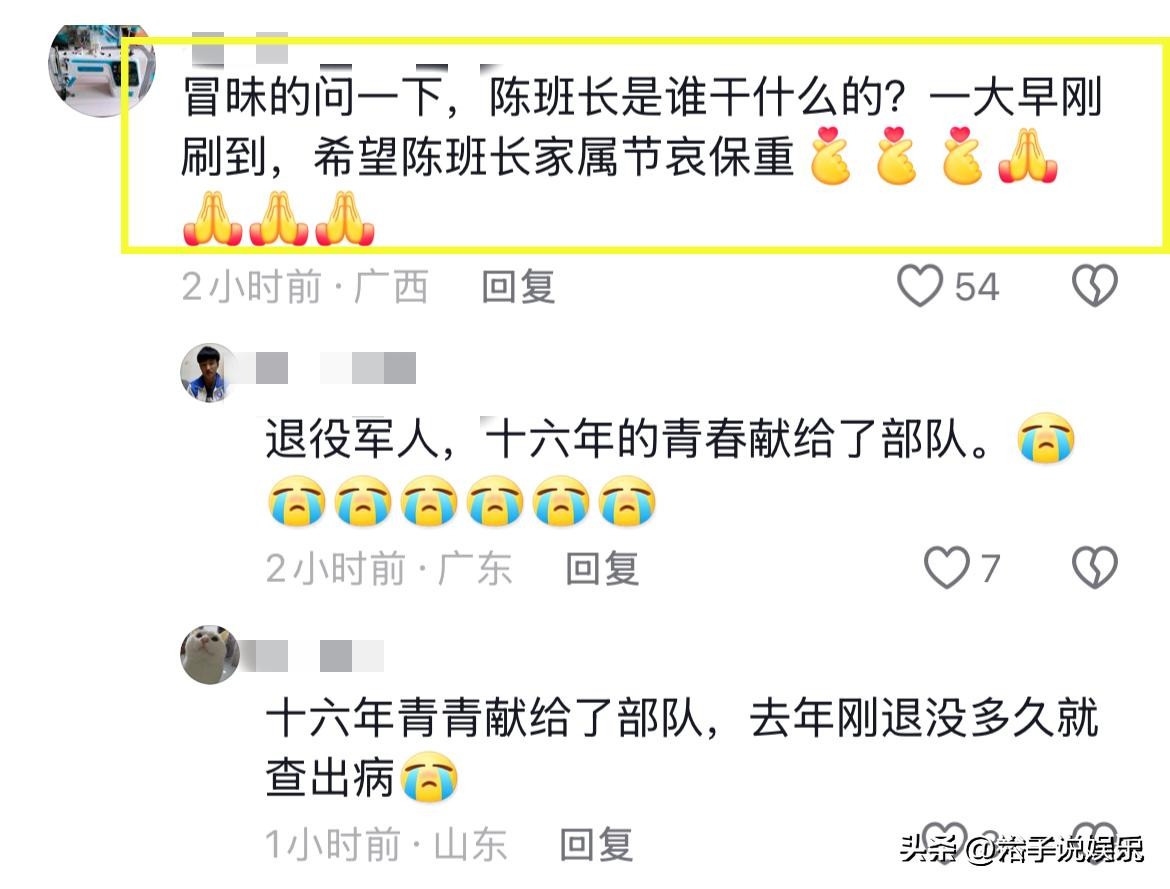The width and height of the screenshot is (1170, 889).
Task: Like the Guangxi comment with 54 likes
Action: coord(919,286)
